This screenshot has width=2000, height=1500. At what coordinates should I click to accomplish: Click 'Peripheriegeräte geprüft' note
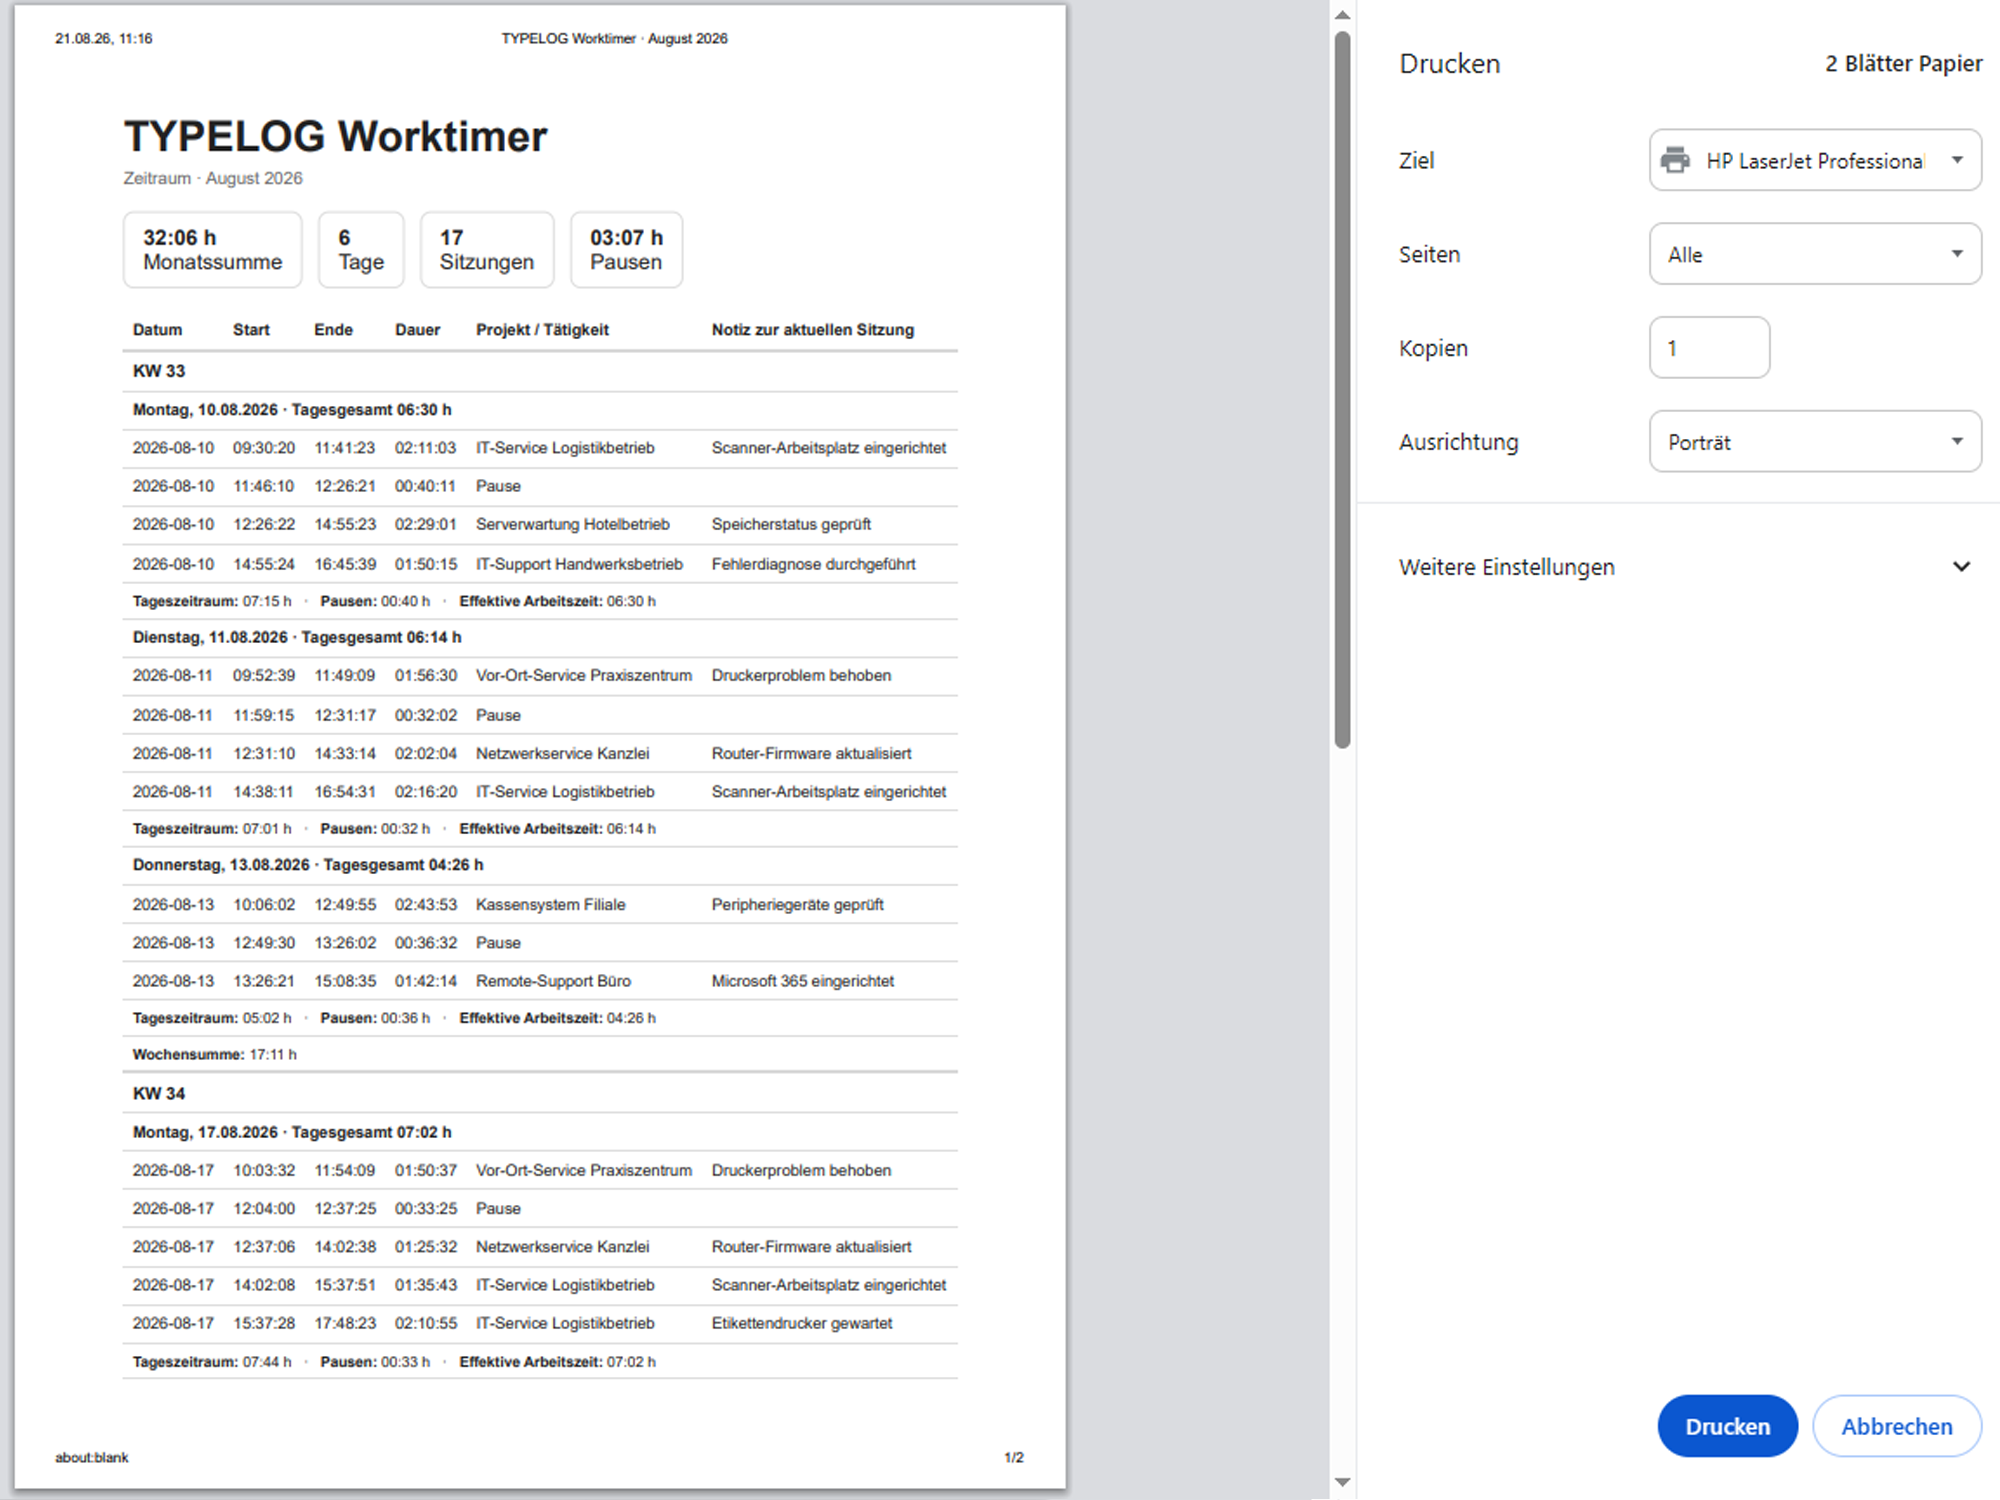(x=797, y=904)
